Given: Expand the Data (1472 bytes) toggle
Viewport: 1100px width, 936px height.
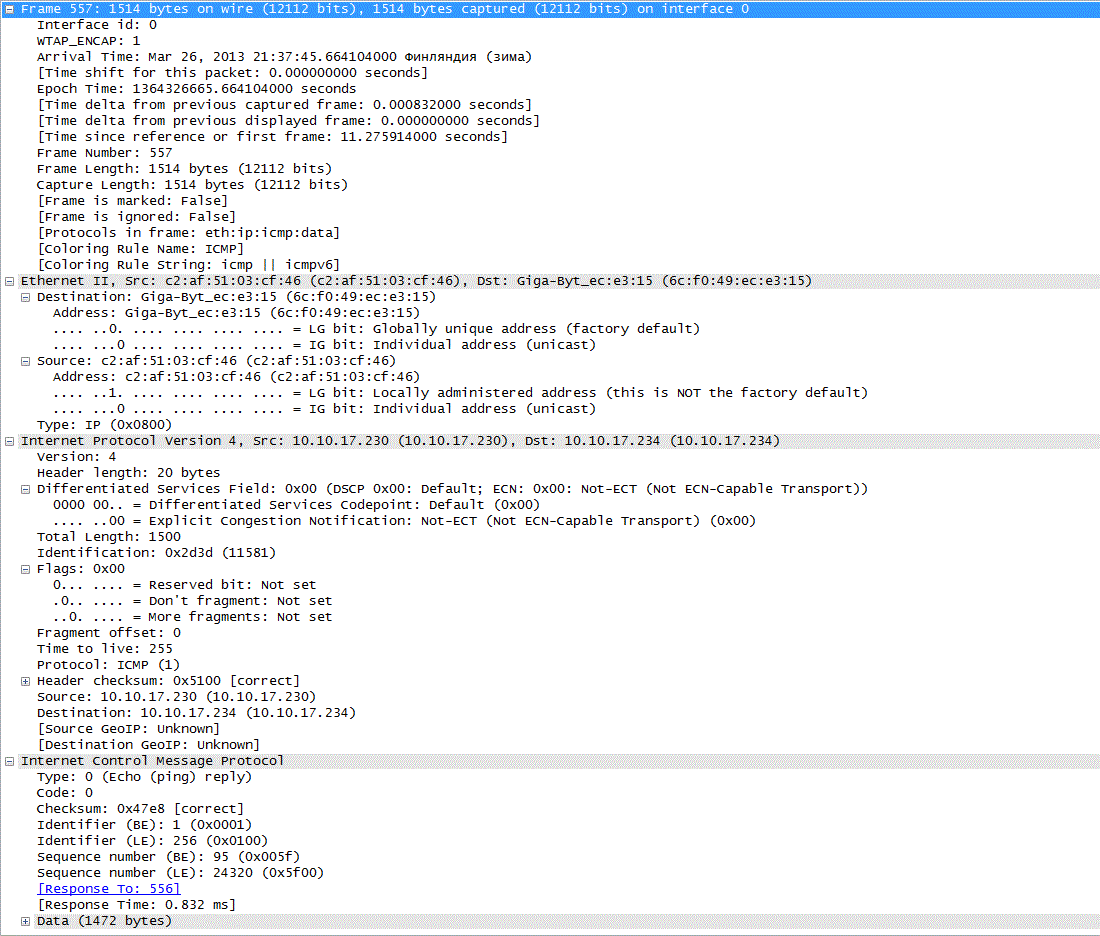Looking at the screenshot, I should (25, 921).
